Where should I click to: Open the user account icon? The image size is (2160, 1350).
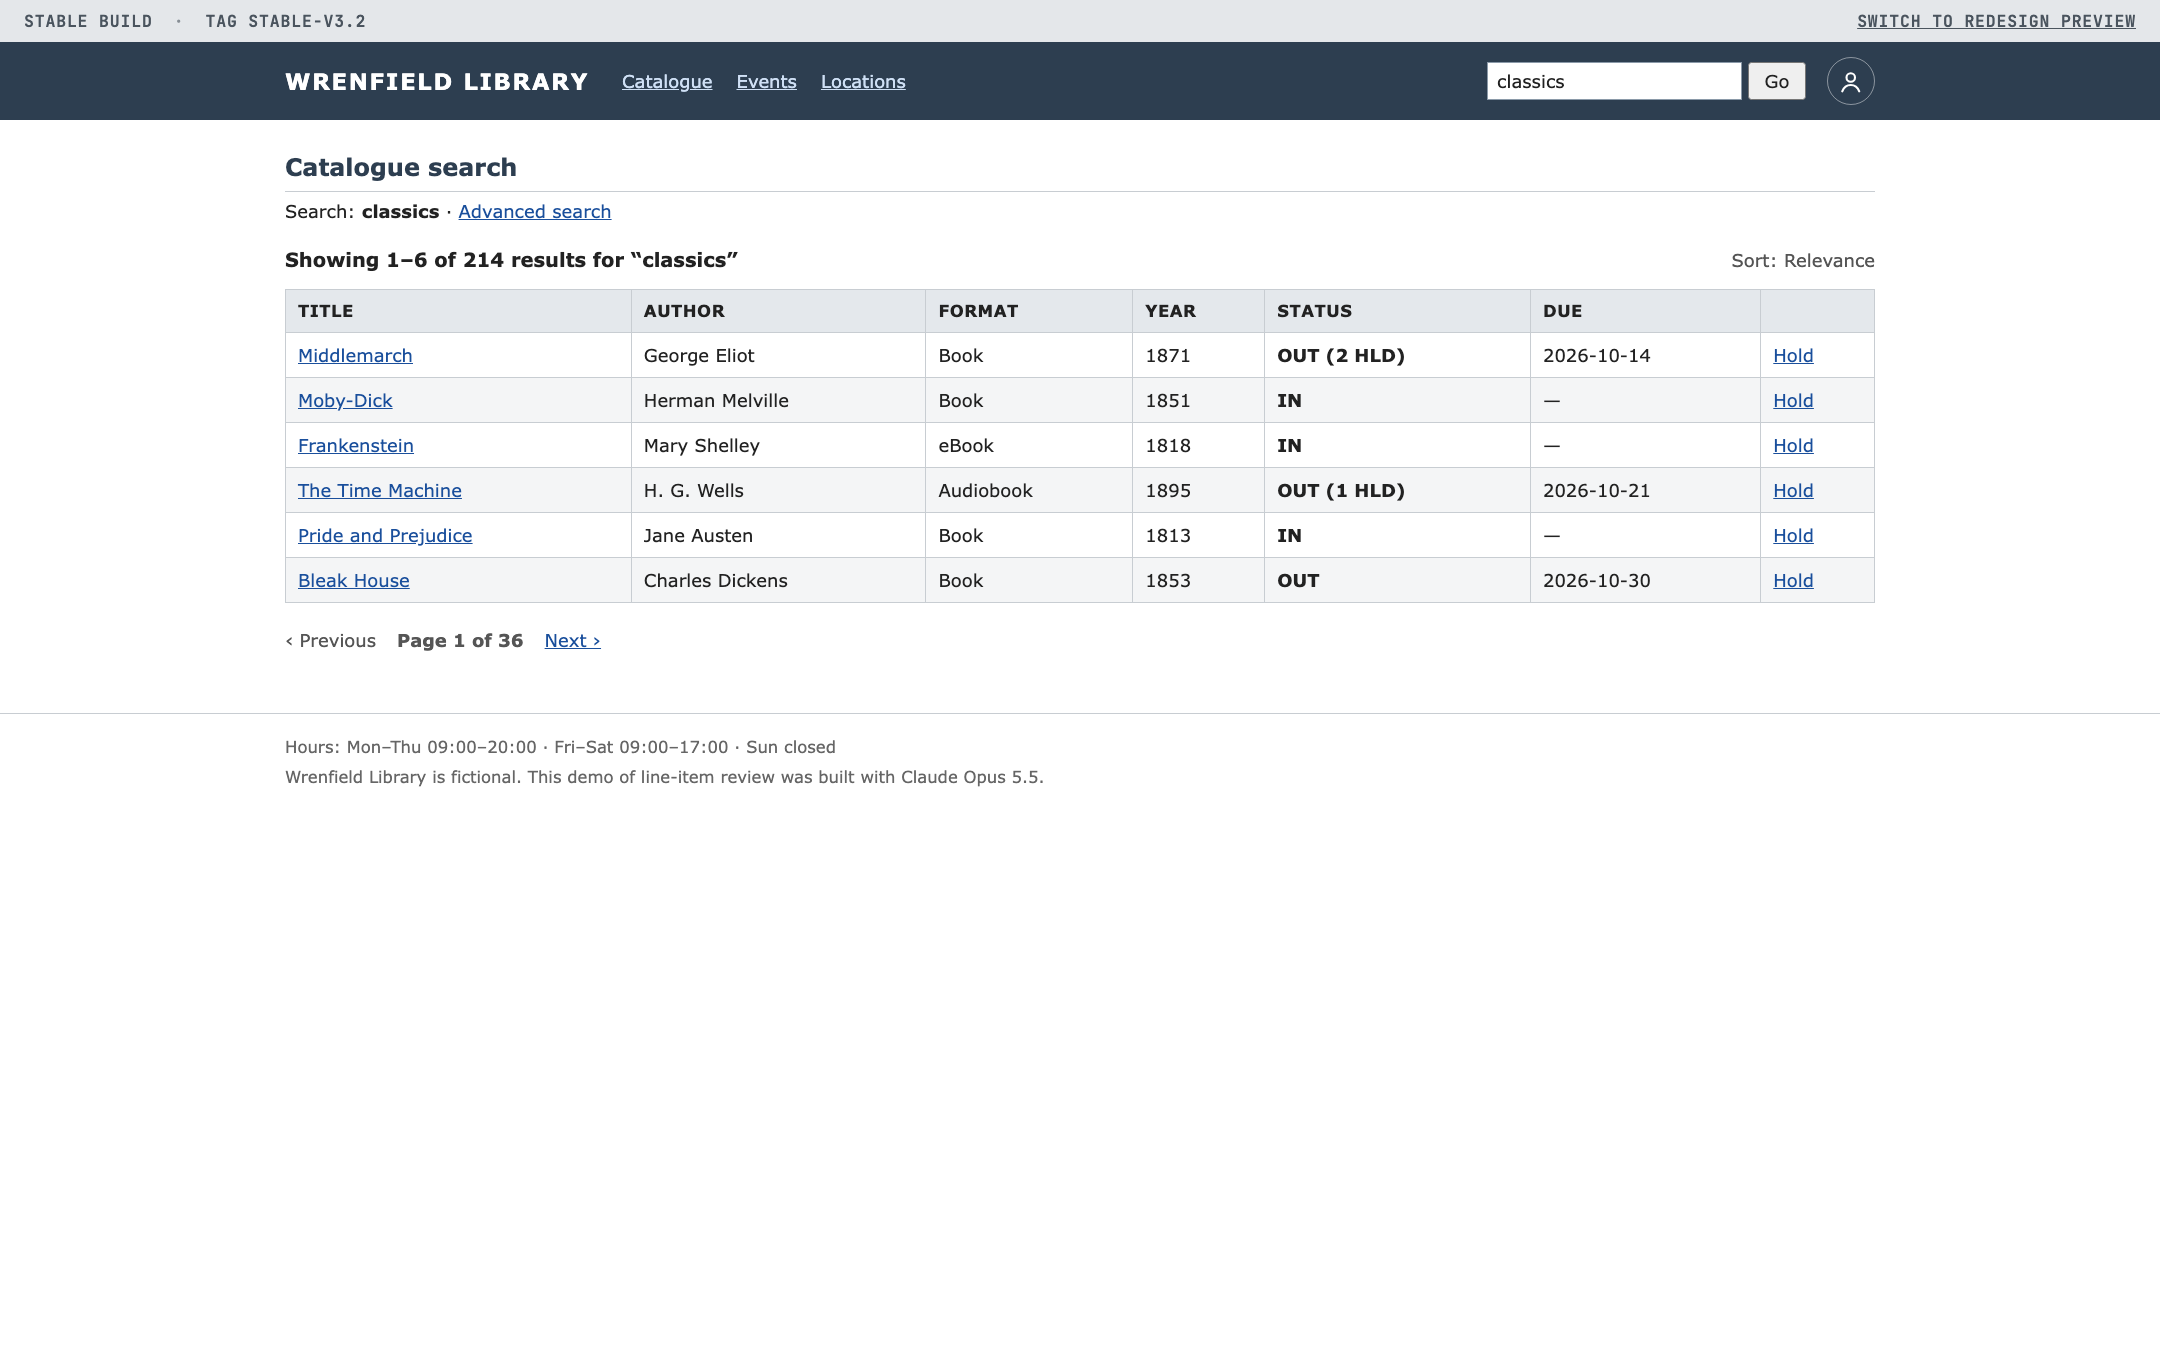(x=1850, y=81)
